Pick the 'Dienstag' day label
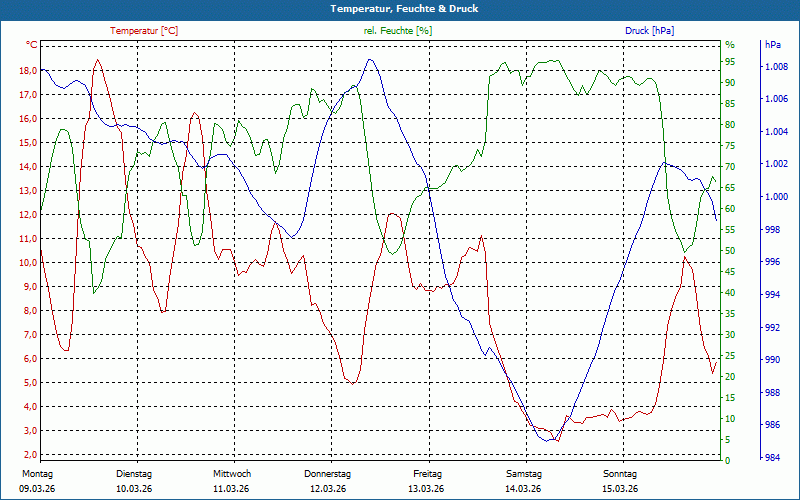This screenshot has height=500, width=800. 134,473
